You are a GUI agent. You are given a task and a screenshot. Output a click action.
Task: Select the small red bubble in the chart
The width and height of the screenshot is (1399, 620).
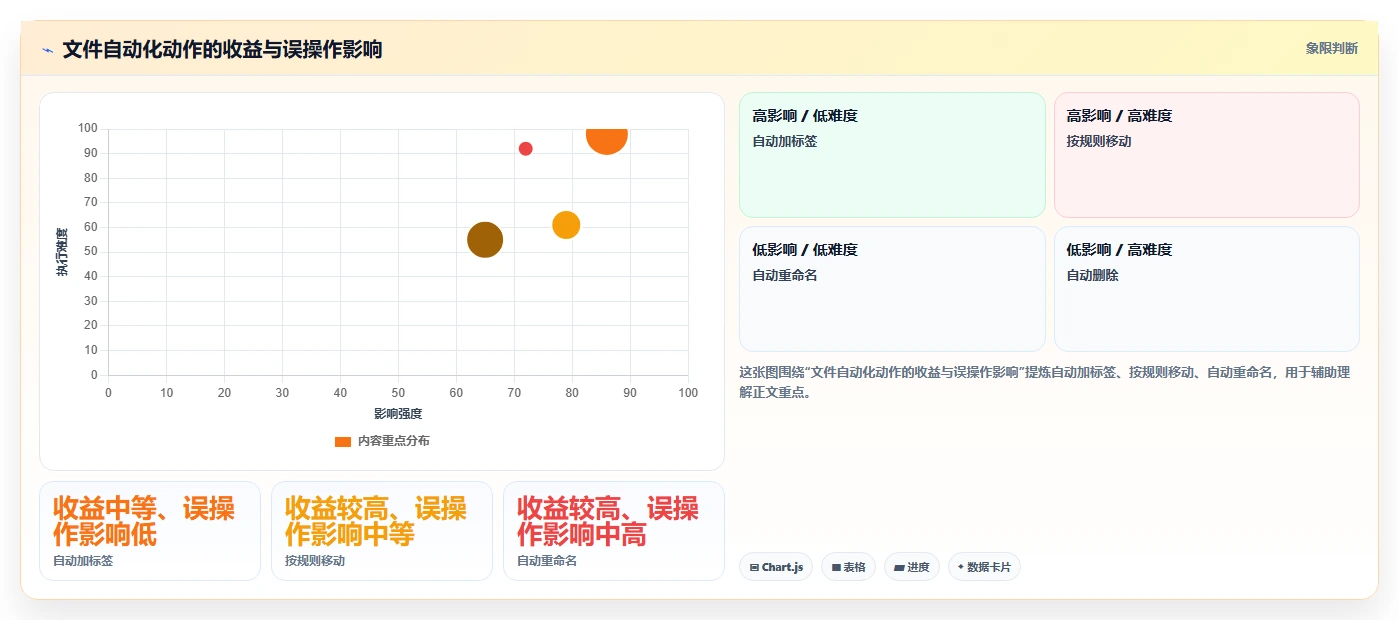(x=525, y=149)
